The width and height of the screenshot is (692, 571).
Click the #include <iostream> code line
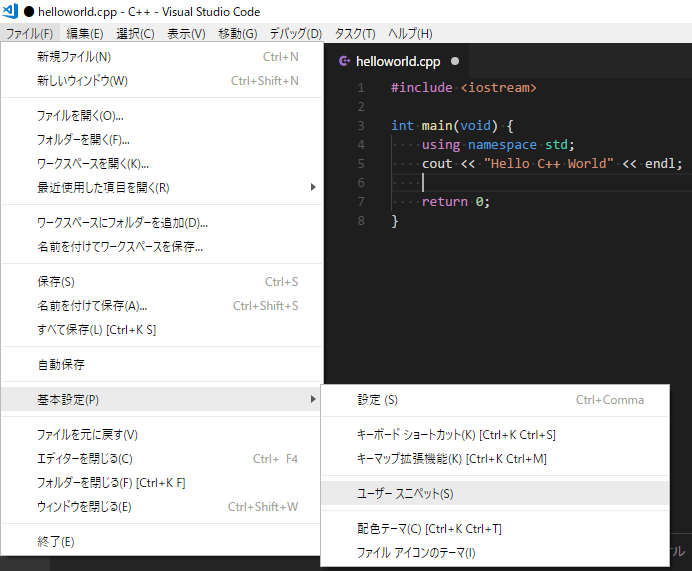463,87
